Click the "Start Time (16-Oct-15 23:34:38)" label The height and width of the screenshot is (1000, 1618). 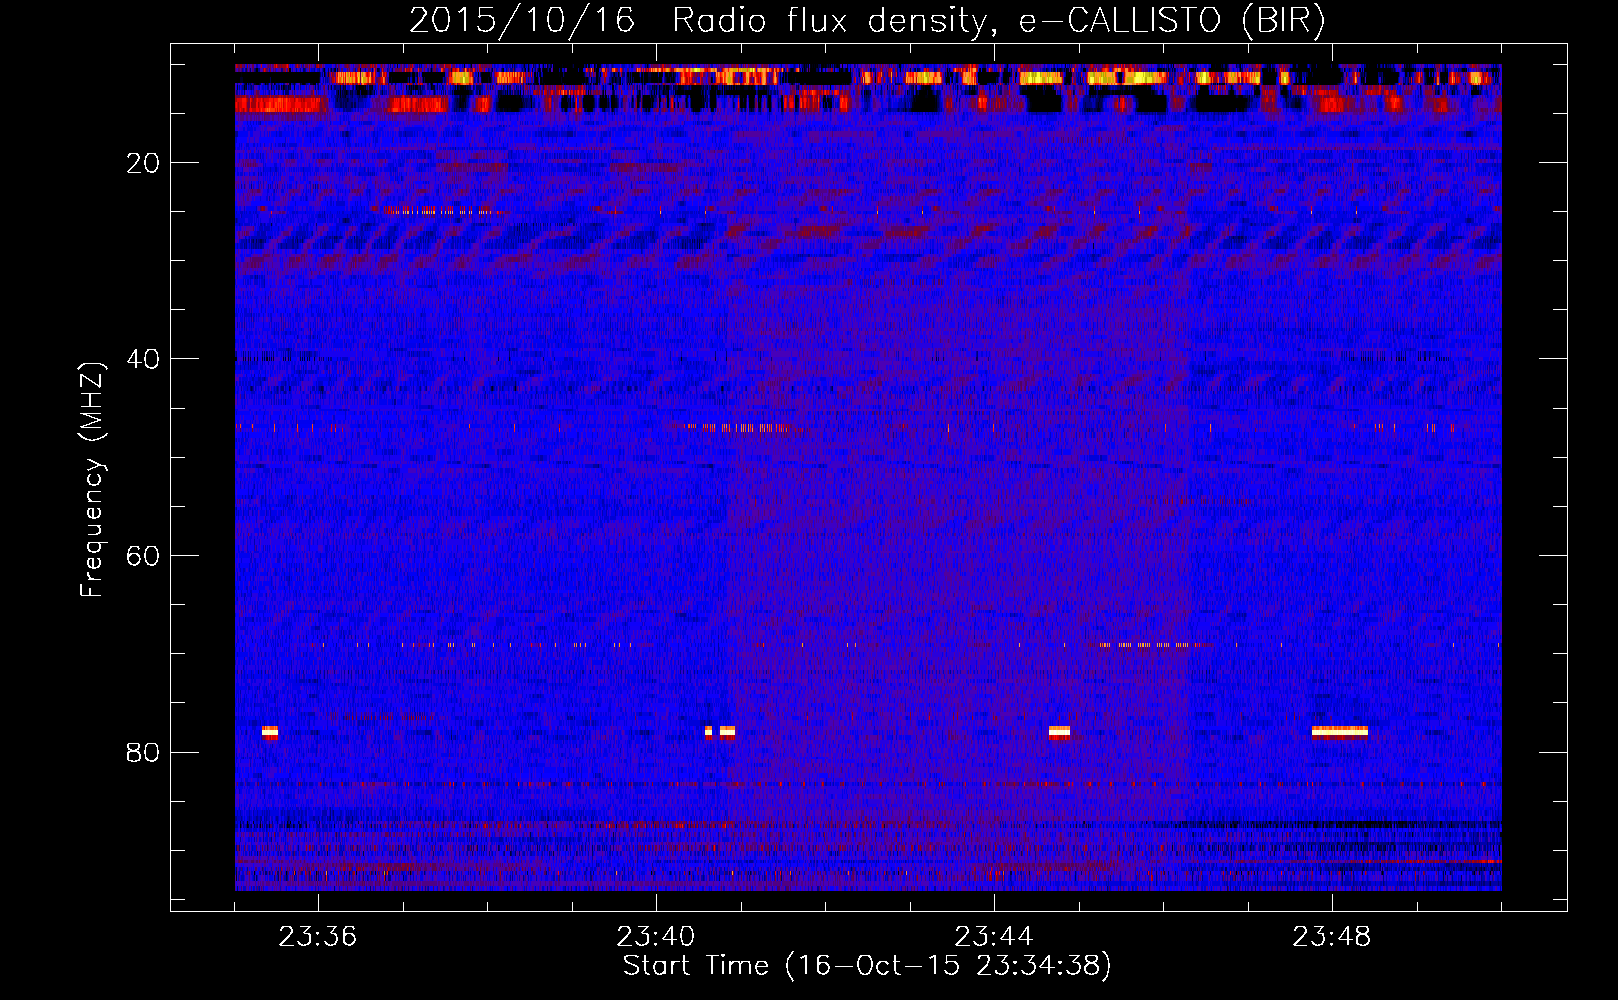[x=867, y=966]
